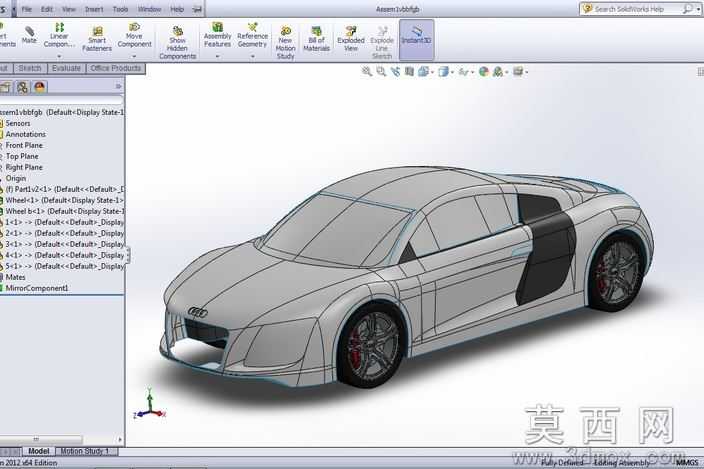The height and width of the screenshot is (469, 704).
Task: Open the Tools menu
Action: (120, 9)
